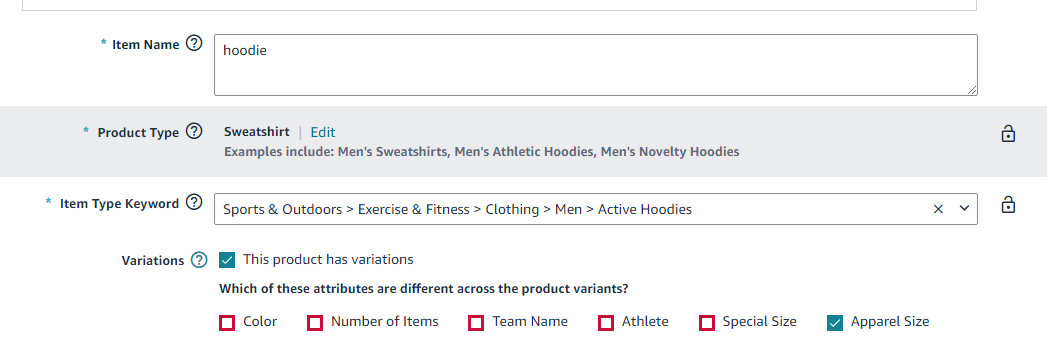Open the Product Type help icon
Screen dimensions: 1047x362
[x=194, y=131]
